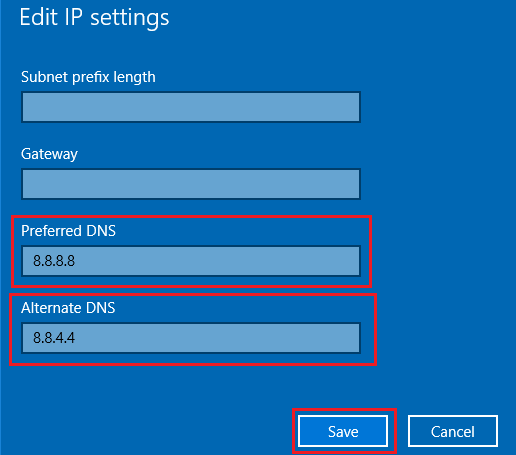Cancel the IP settings changes
Viewport: 516px width, 455px height.
tap(453, 431)
